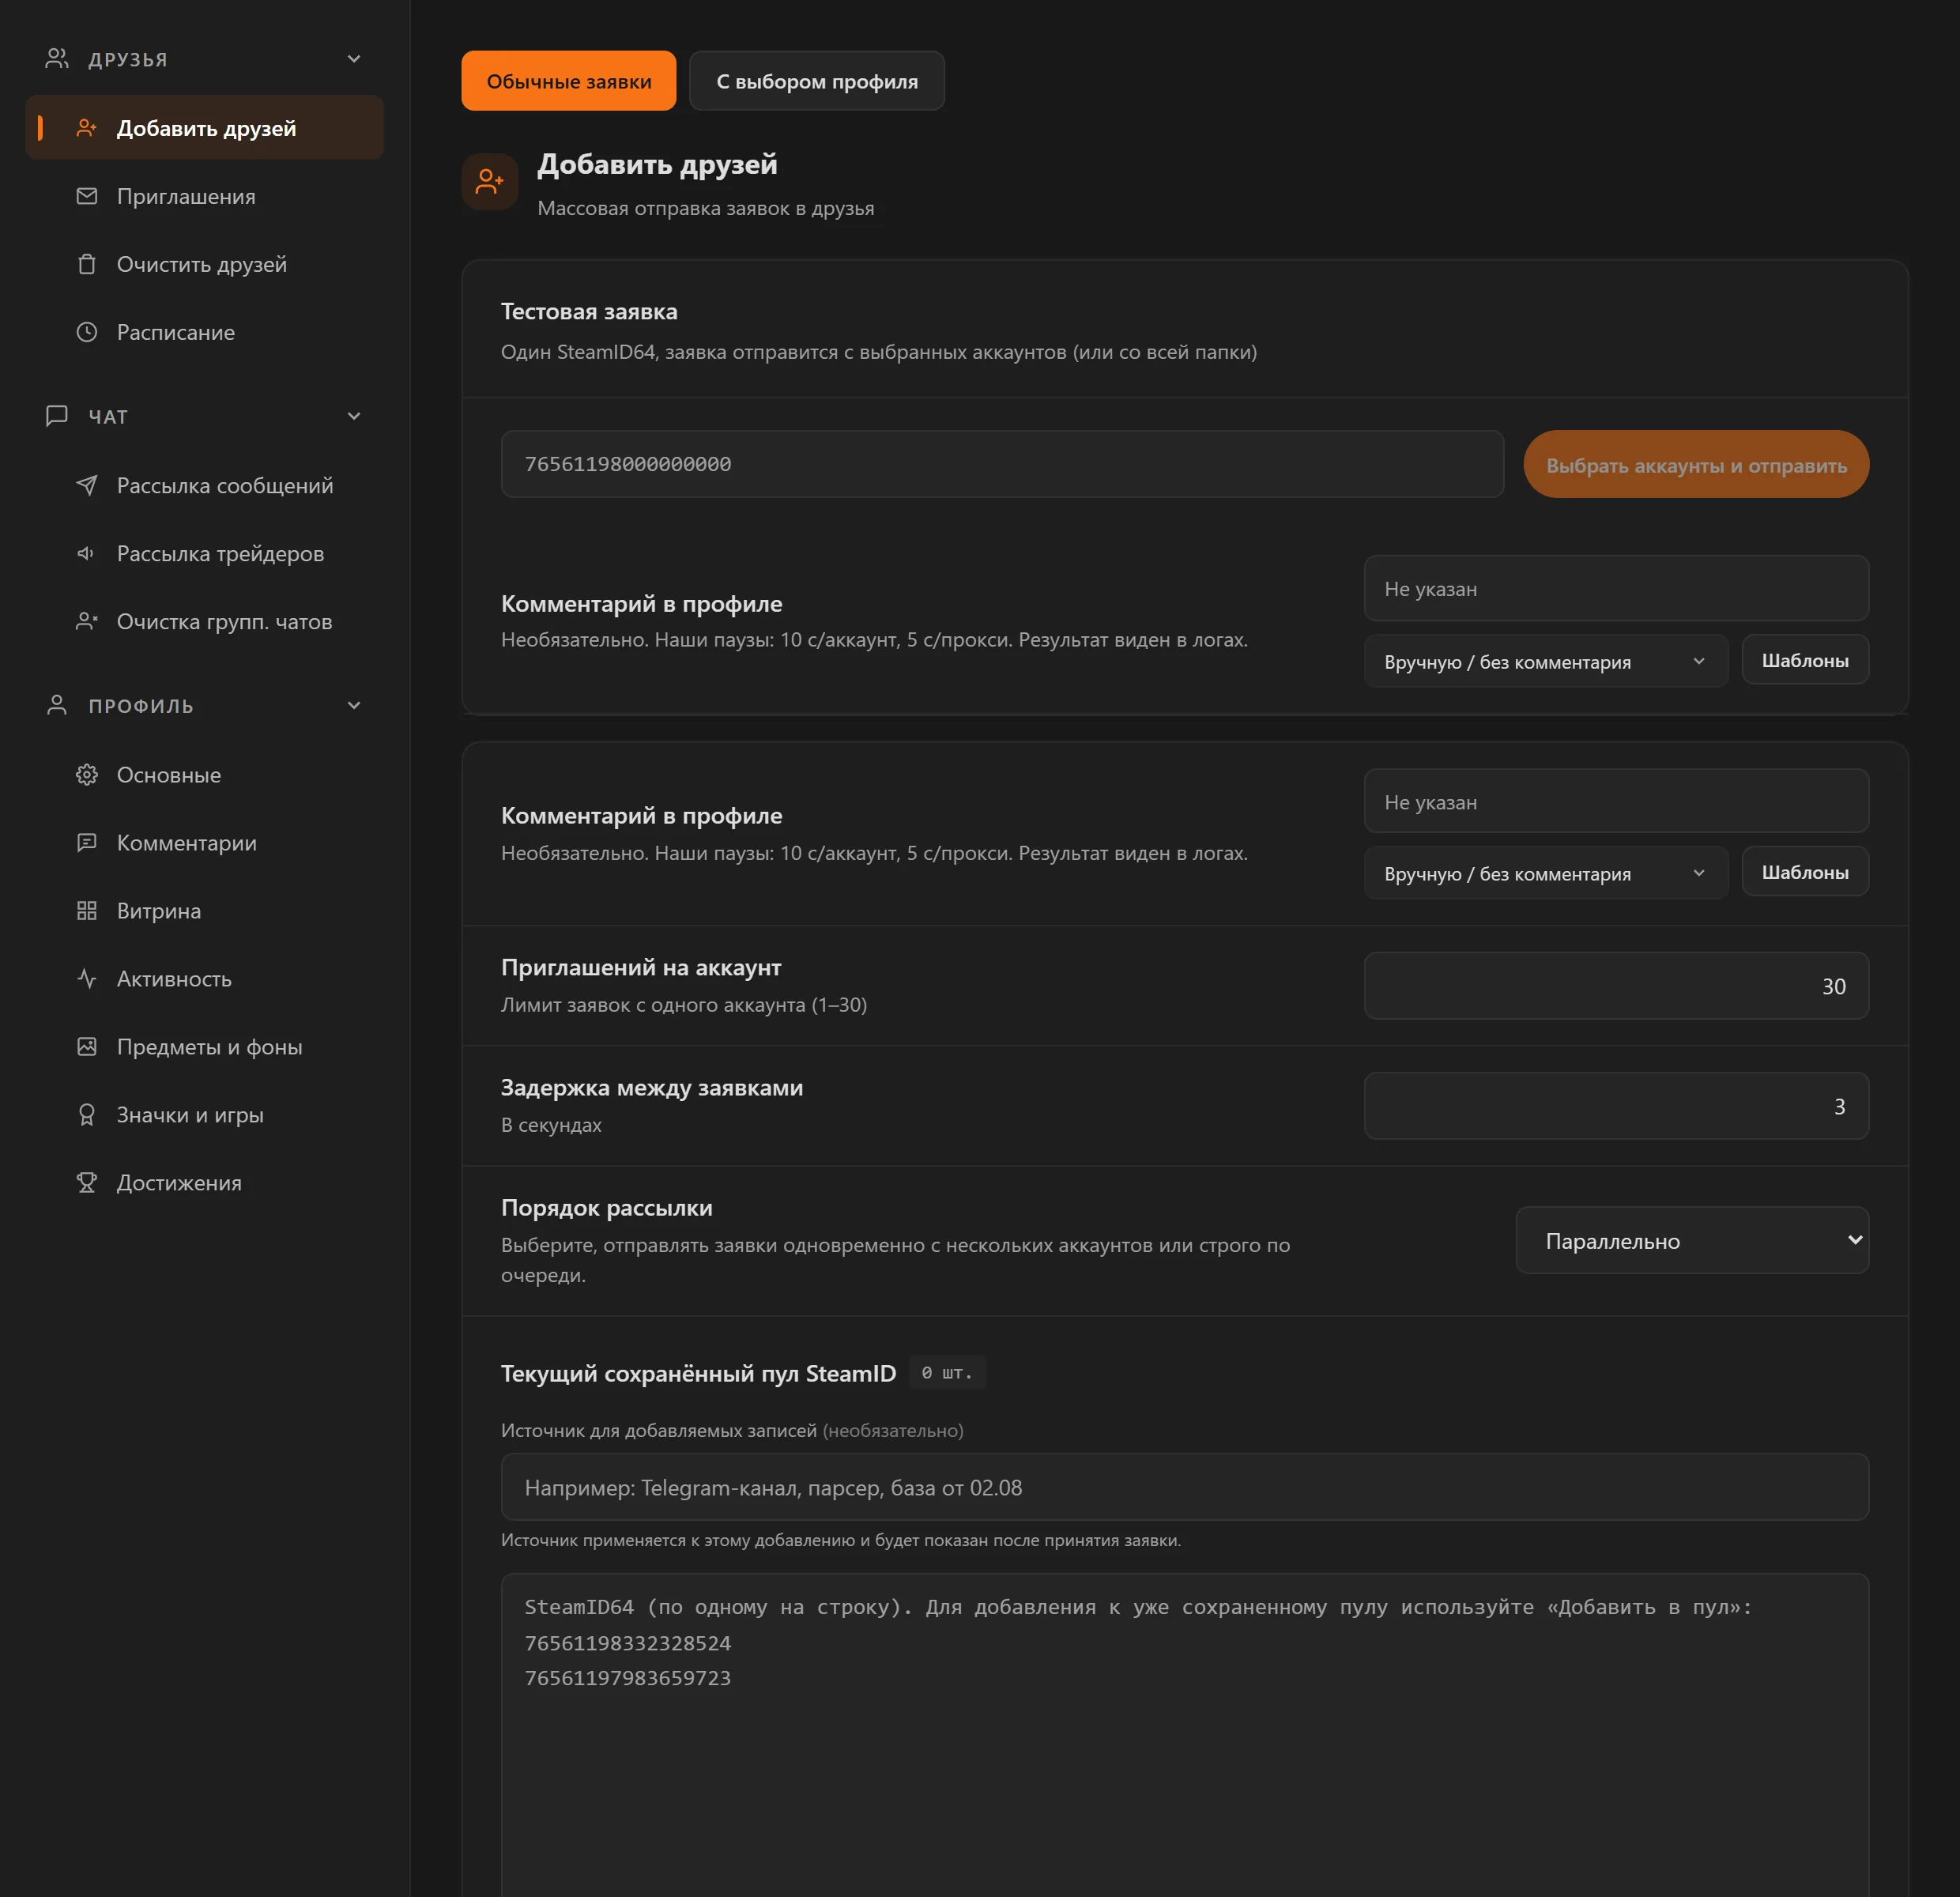Open the Порядок рассылки Параллельно dropdown
The height and width of the screenshot is (1897, 1960).
coord(1692,1240)
